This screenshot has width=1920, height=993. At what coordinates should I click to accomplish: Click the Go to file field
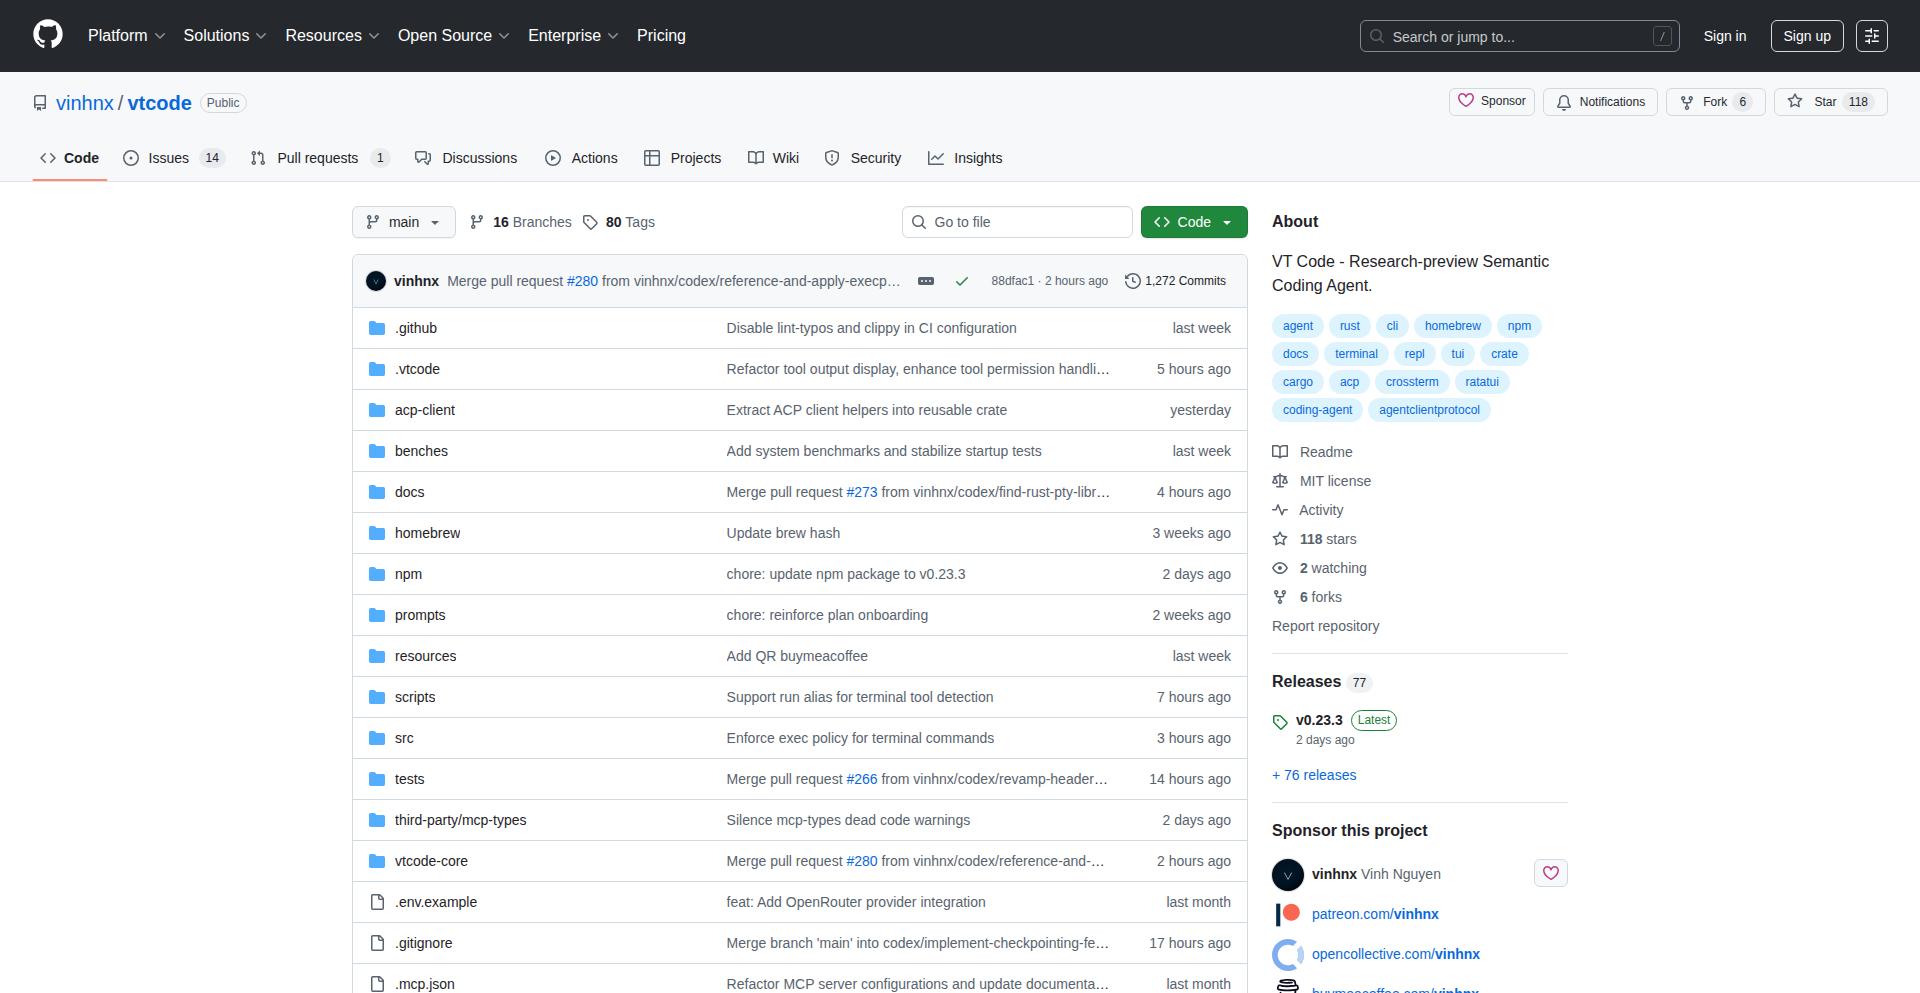[1017, 222]
